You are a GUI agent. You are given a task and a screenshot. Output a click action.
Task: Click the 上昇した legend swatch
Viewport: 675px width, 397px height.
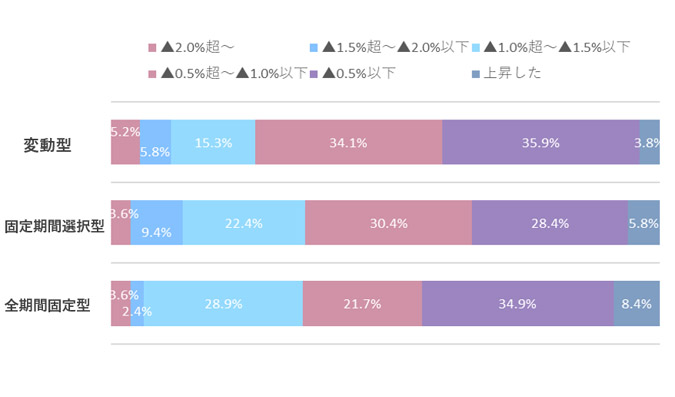pos(476,74)
